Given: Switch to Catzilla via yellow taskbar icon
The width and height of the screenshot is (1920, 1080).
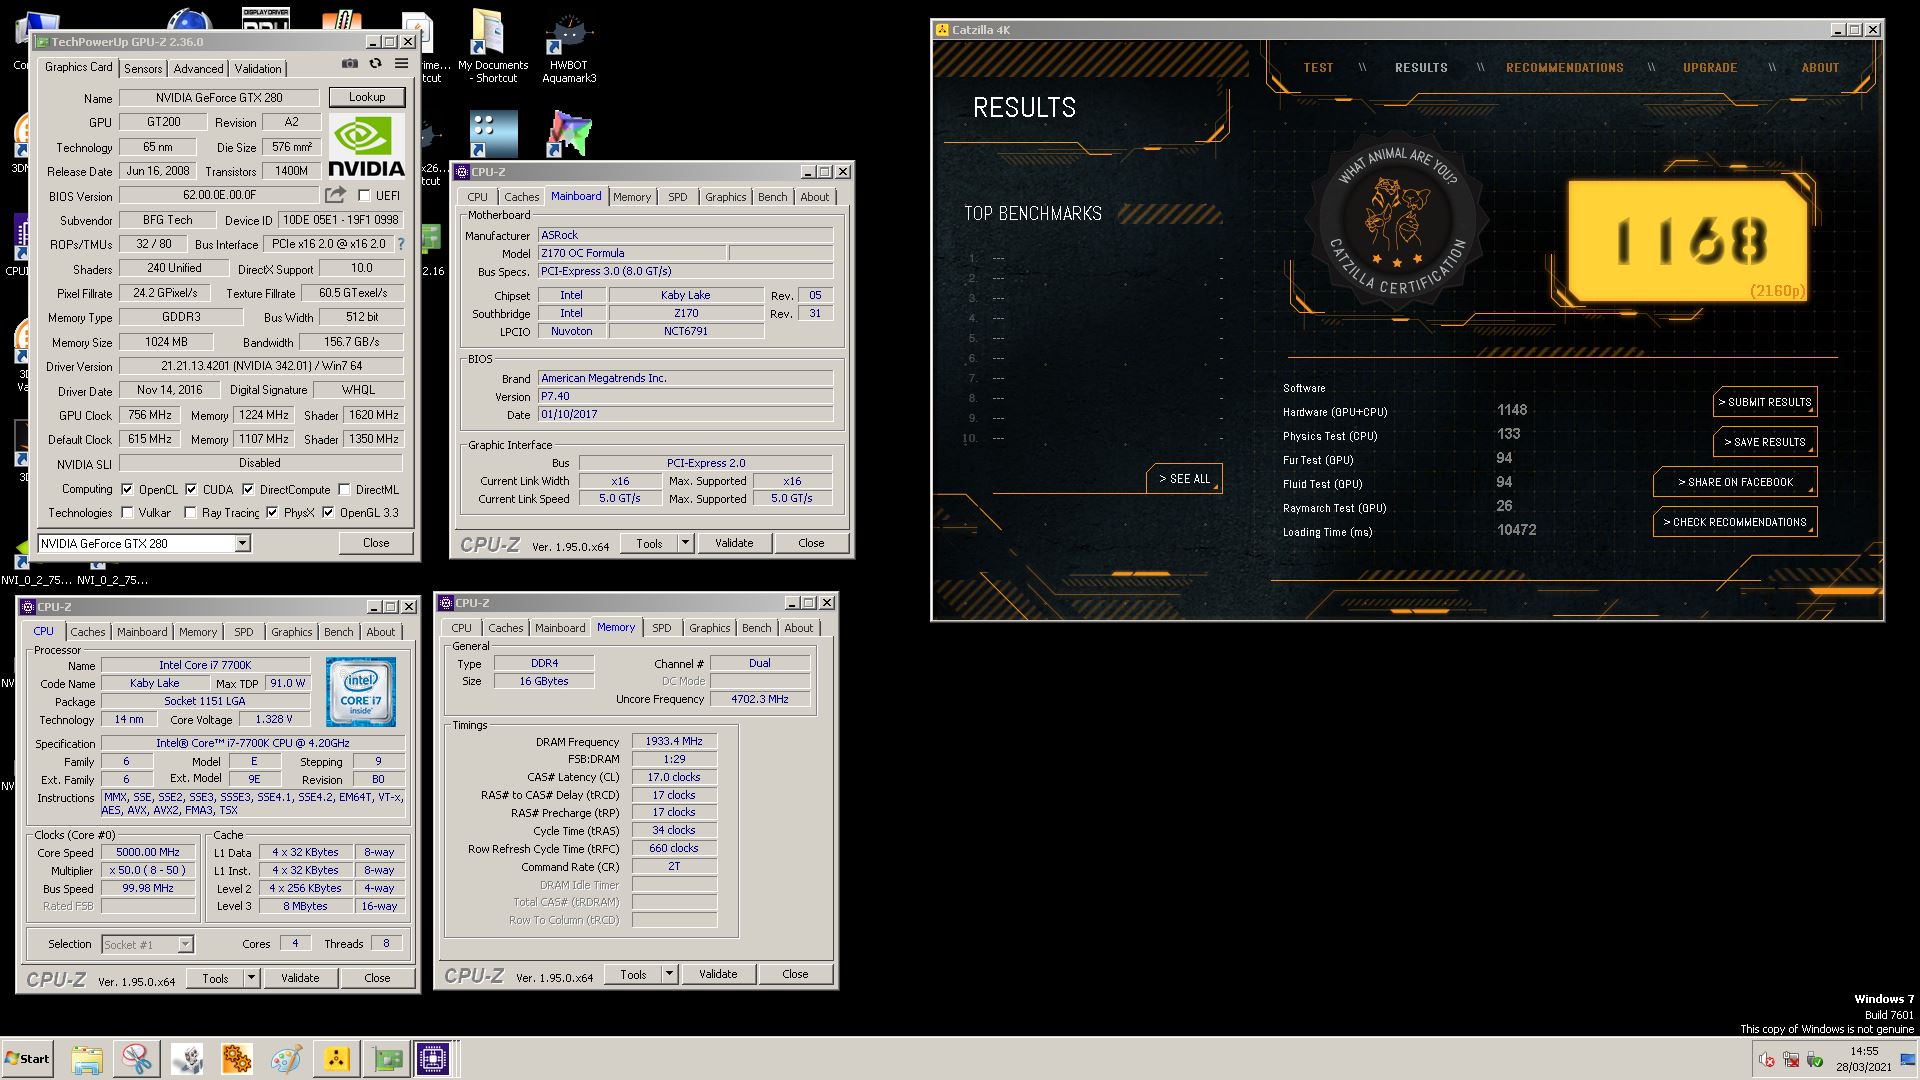Looking at the screenshot, I should (x=336, y=1059).
